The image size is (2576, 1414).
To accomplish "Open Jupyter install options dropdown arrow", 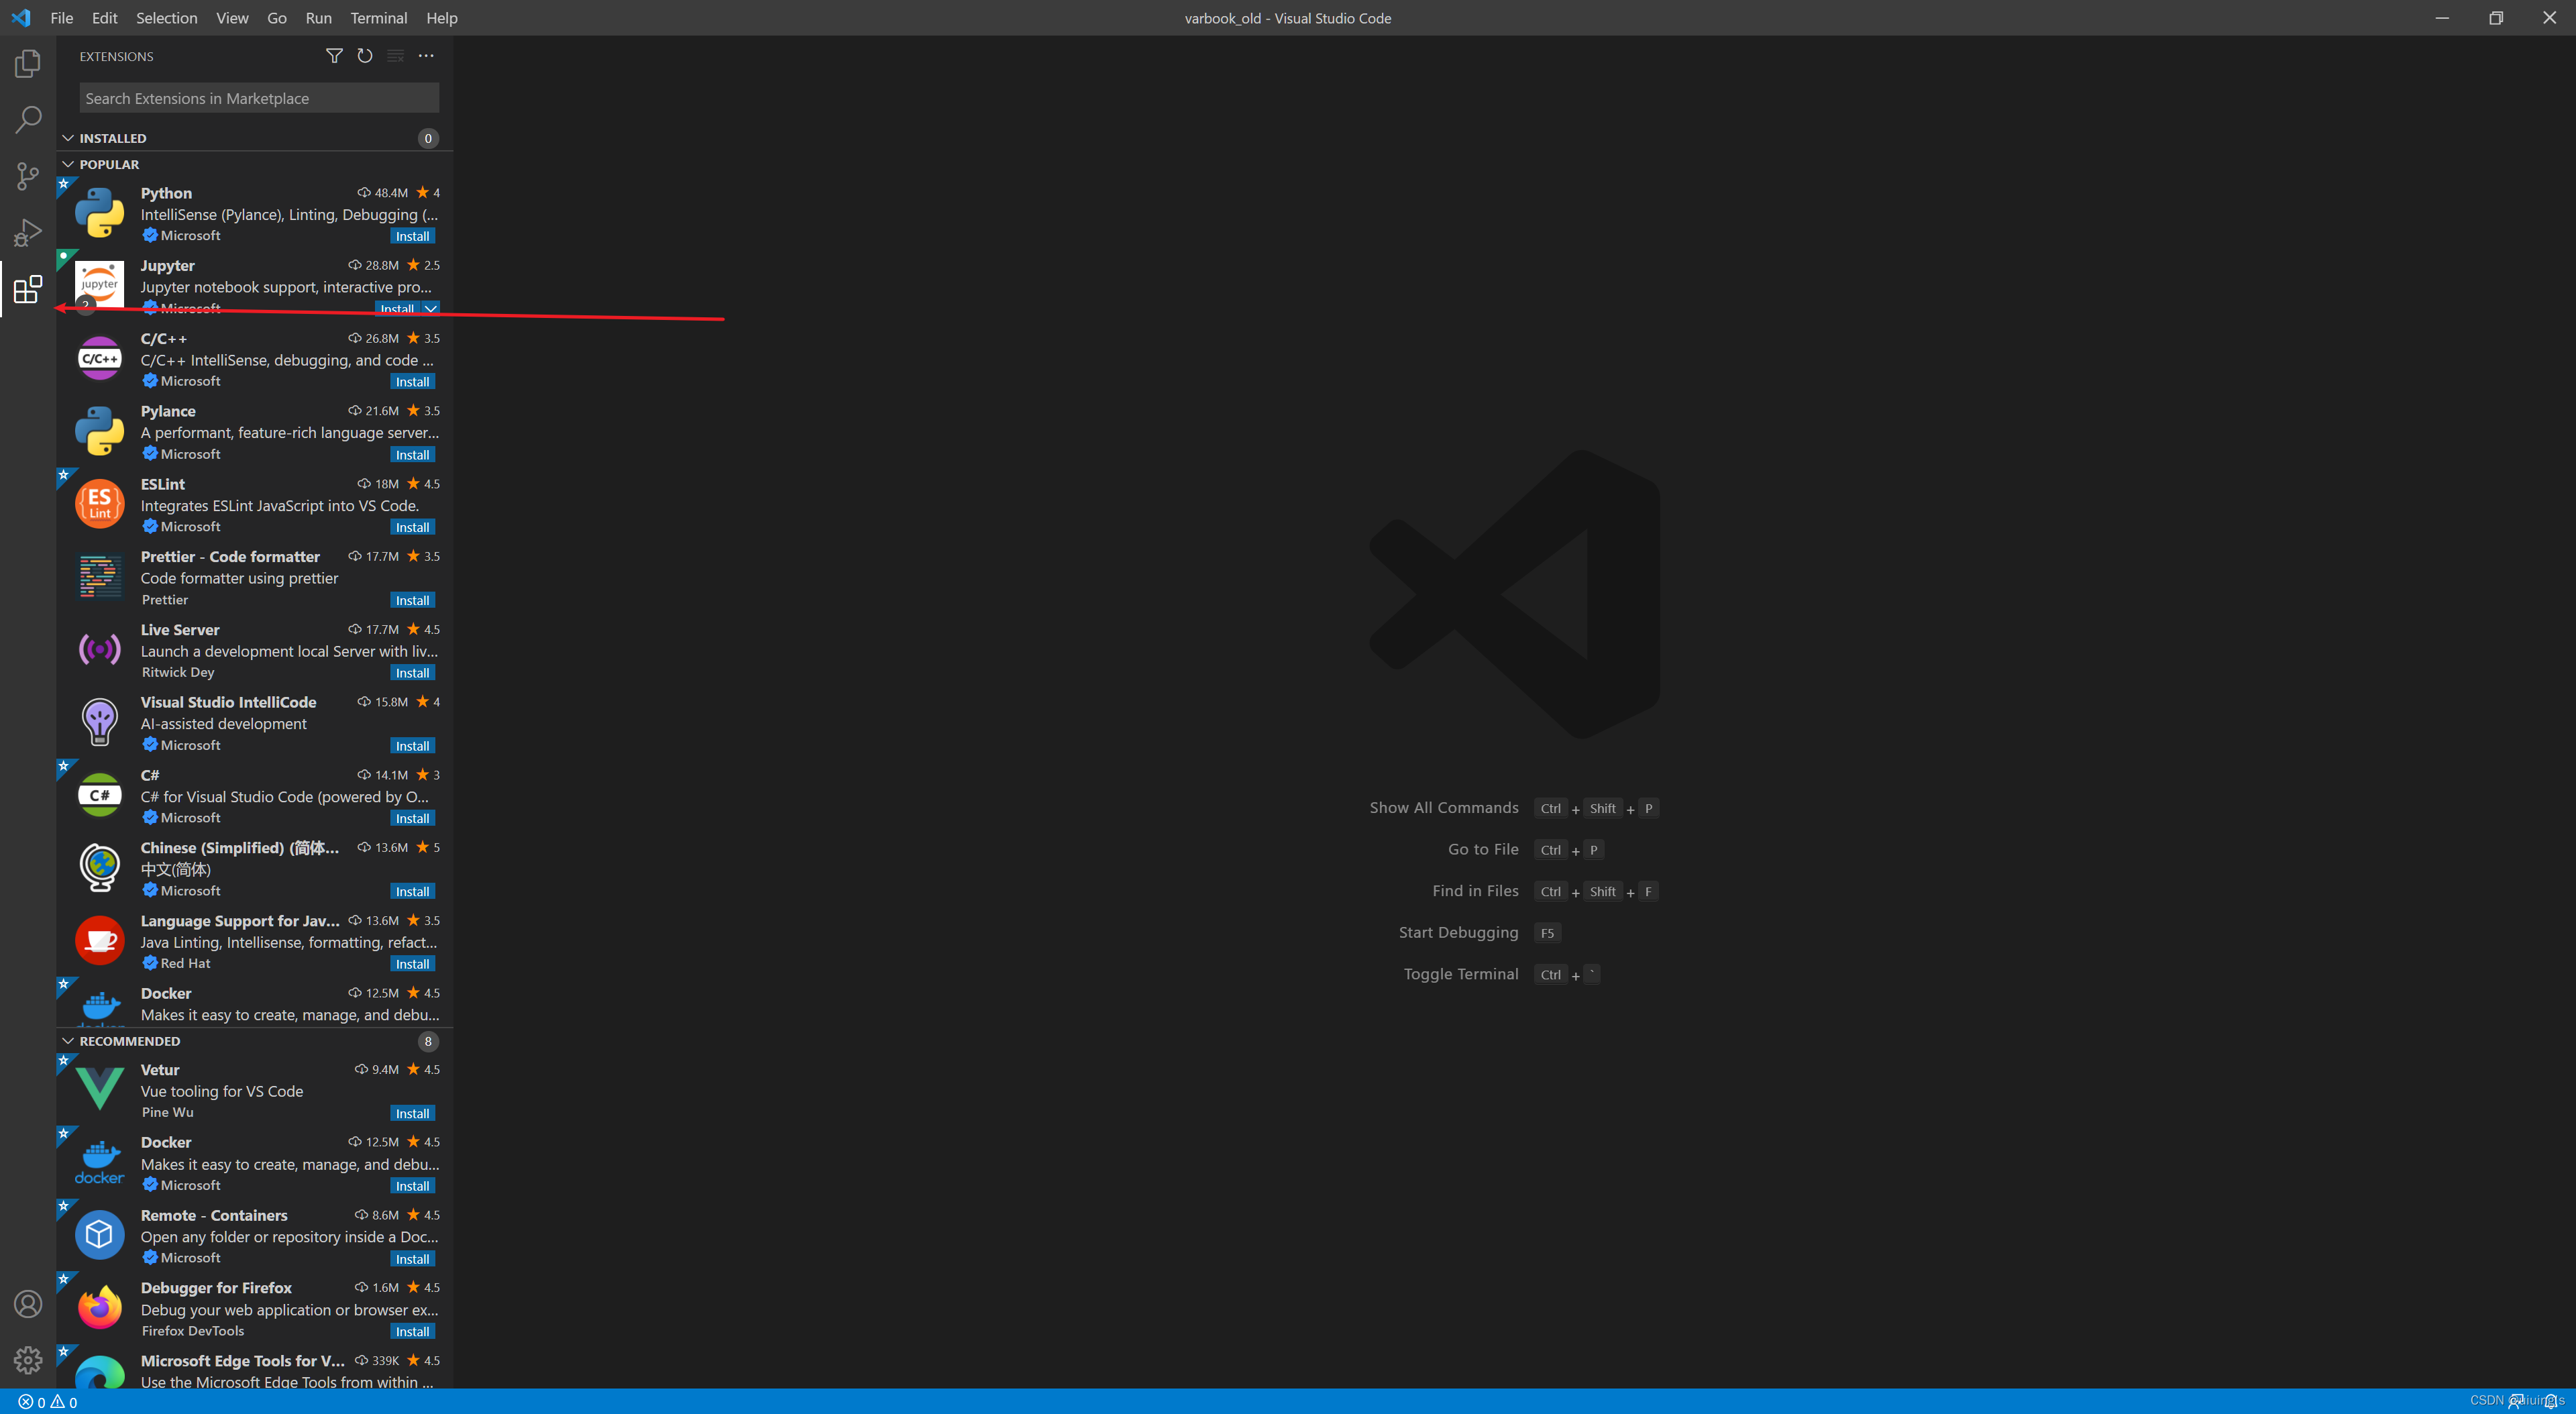I will tap(430, 308).
